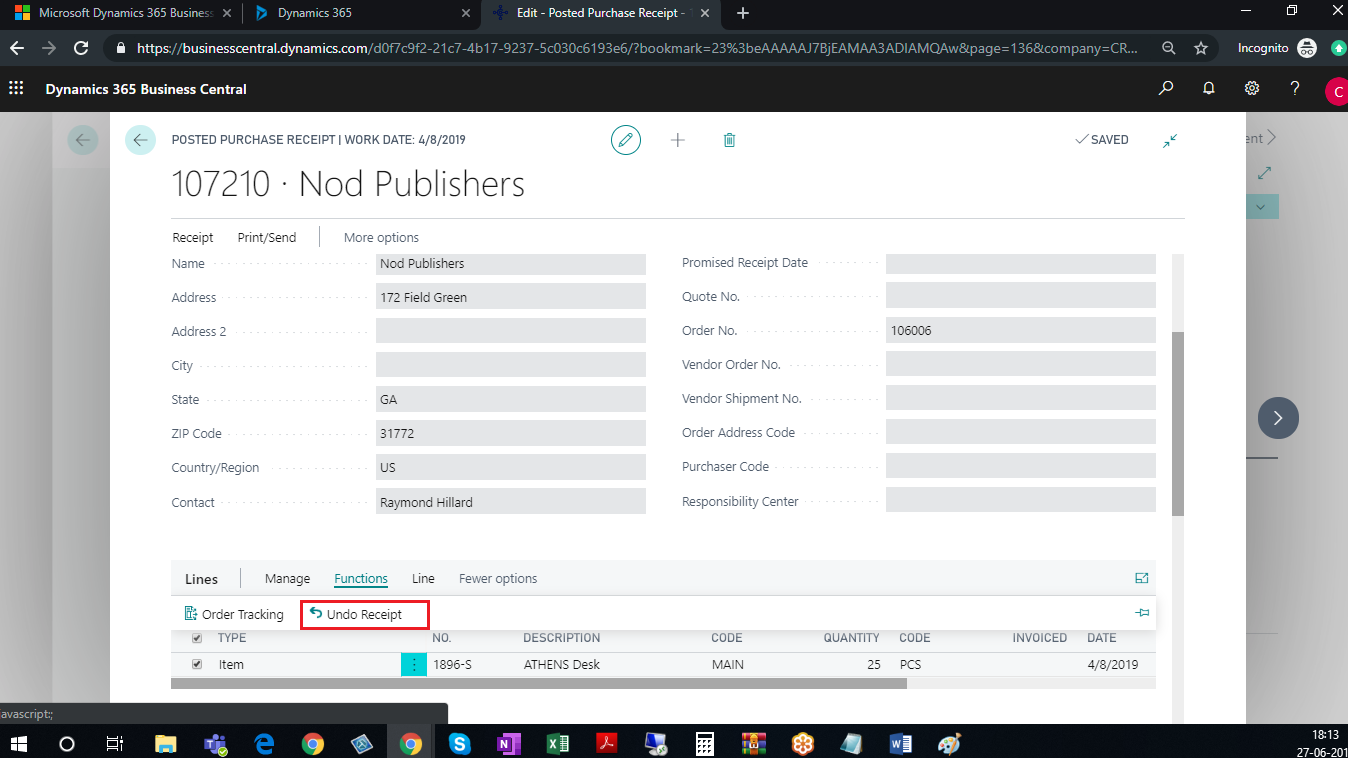Click More options
The height and width of the screenshot is (758, 1348).
tap(381, 237)
